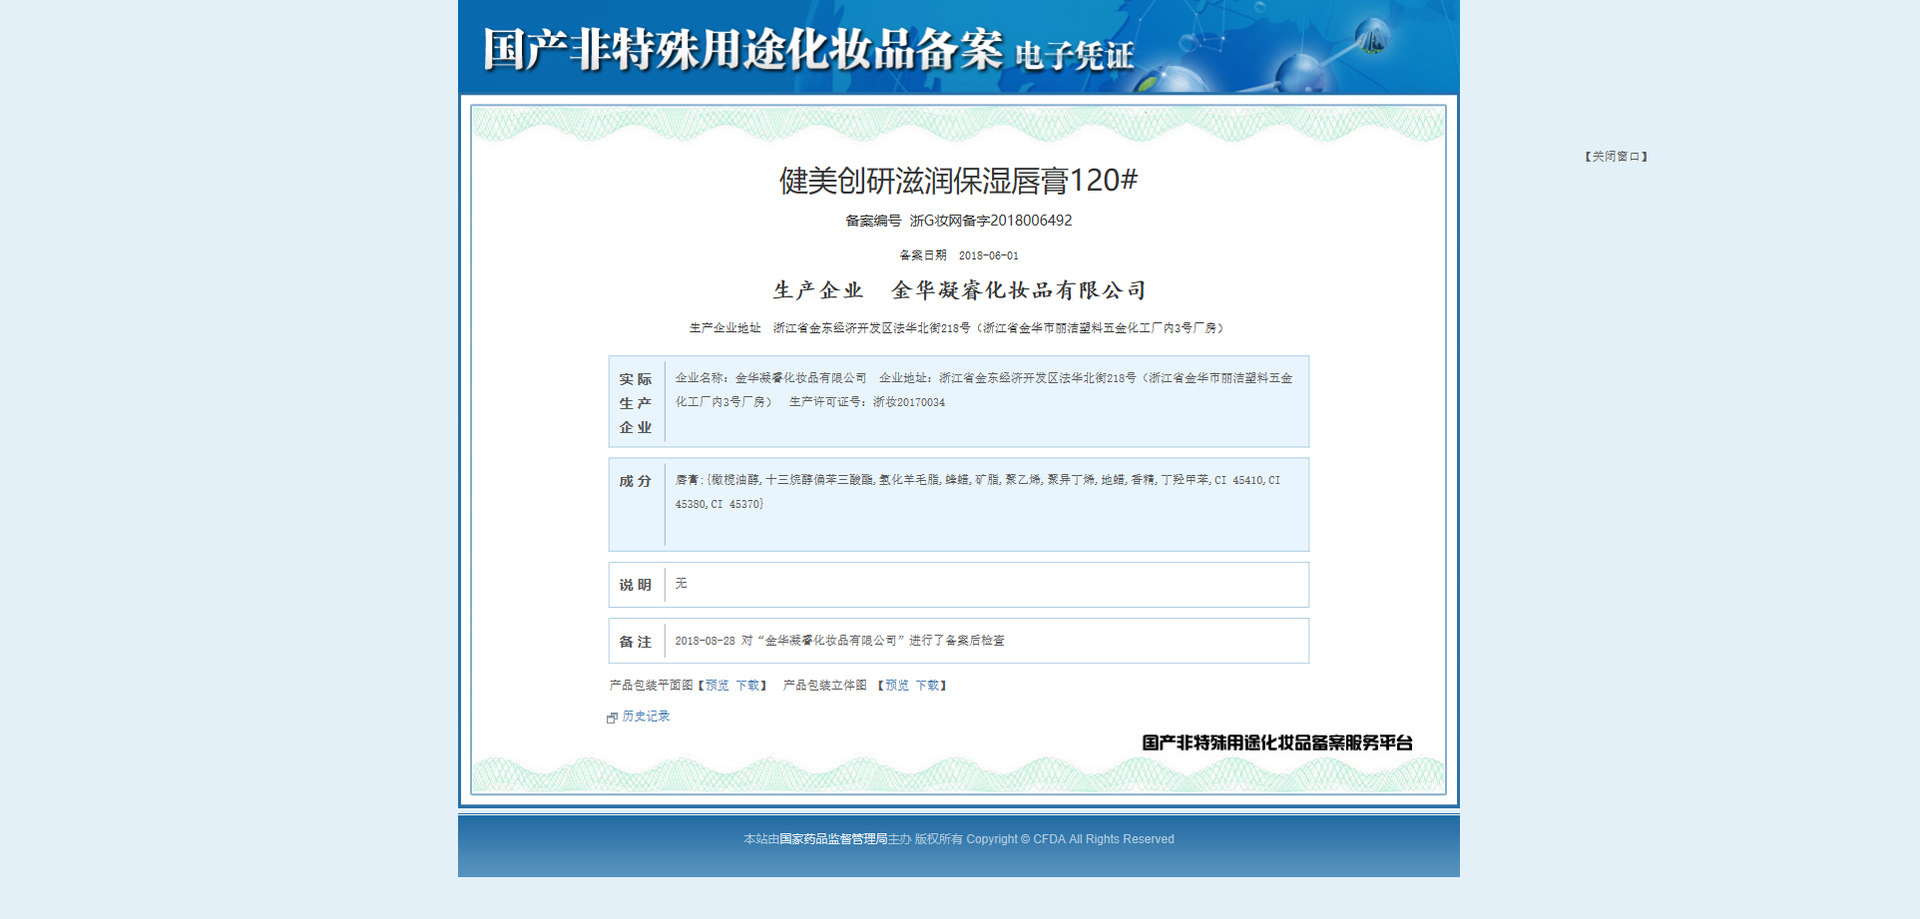Click the 关闭窗口 link
This screenshot has height=919, width=1920.
click(x=1616, y=156)
